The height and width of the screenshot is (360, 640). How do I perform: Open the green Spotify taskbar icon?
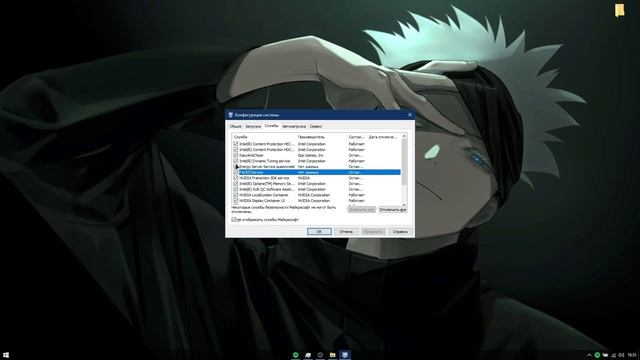(296, 355)
